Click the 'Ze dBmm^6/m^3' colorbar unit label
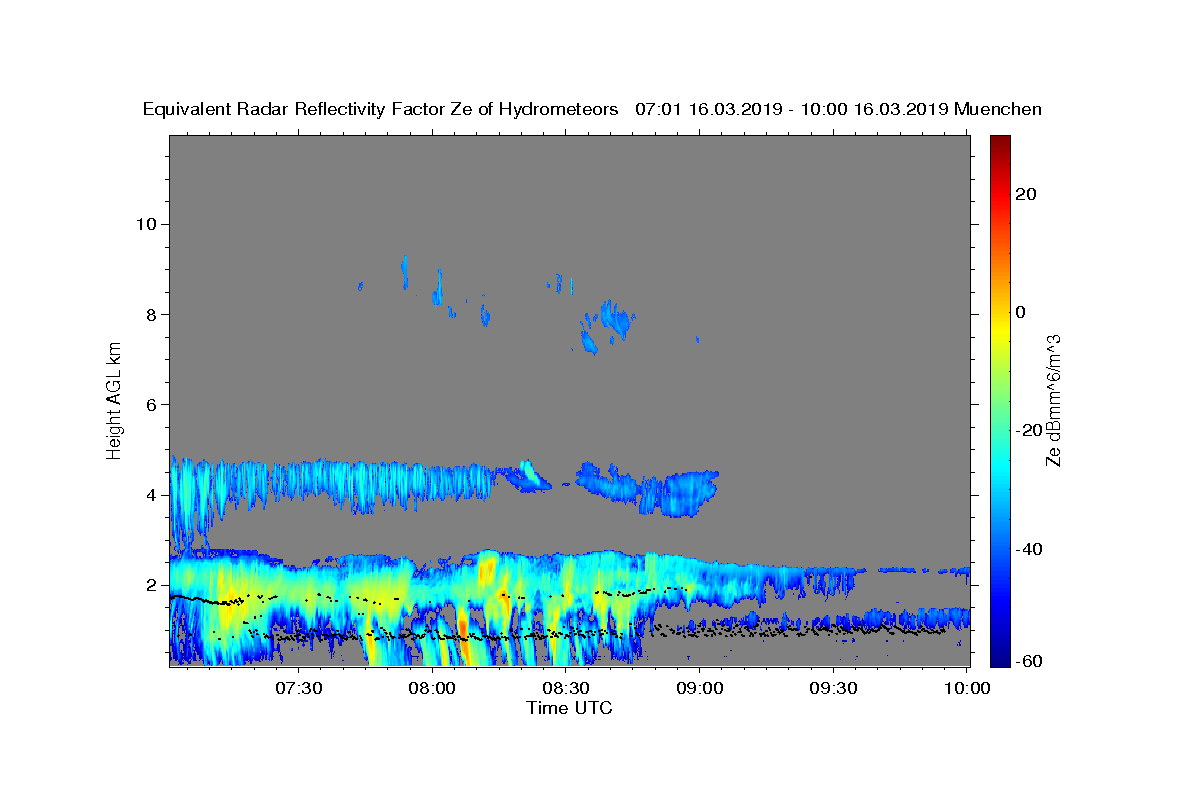Viewport: 1200px width, 800px height. tap(1053, 400)
